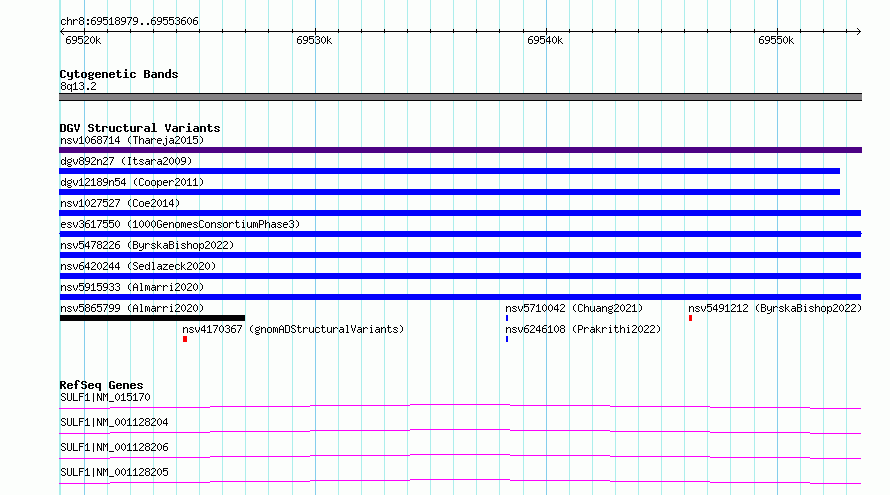Click the red nsv5491212 variant marker
Screen dimensions: 890x495
tap(690, 318)
